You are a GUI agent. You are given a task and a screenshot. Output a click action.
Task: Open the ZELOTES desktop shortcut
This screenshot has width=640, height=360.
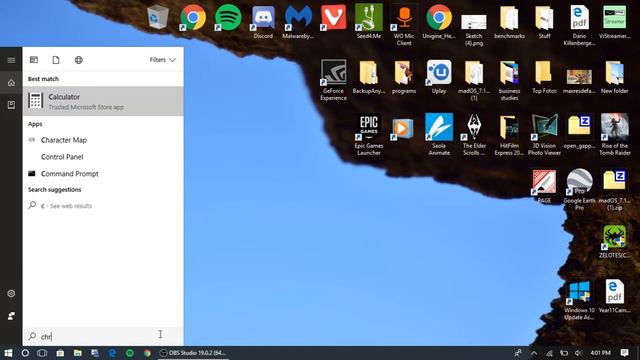614,242
